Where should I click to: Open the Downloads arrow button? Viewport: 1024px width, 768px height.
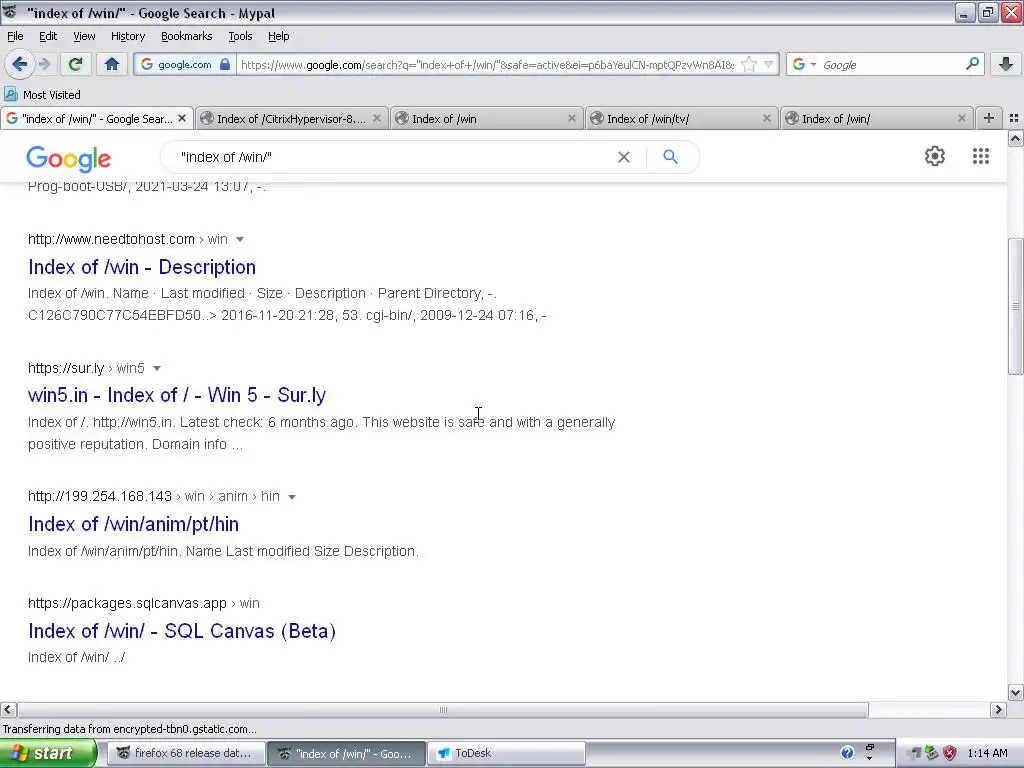click(1006, 64)
